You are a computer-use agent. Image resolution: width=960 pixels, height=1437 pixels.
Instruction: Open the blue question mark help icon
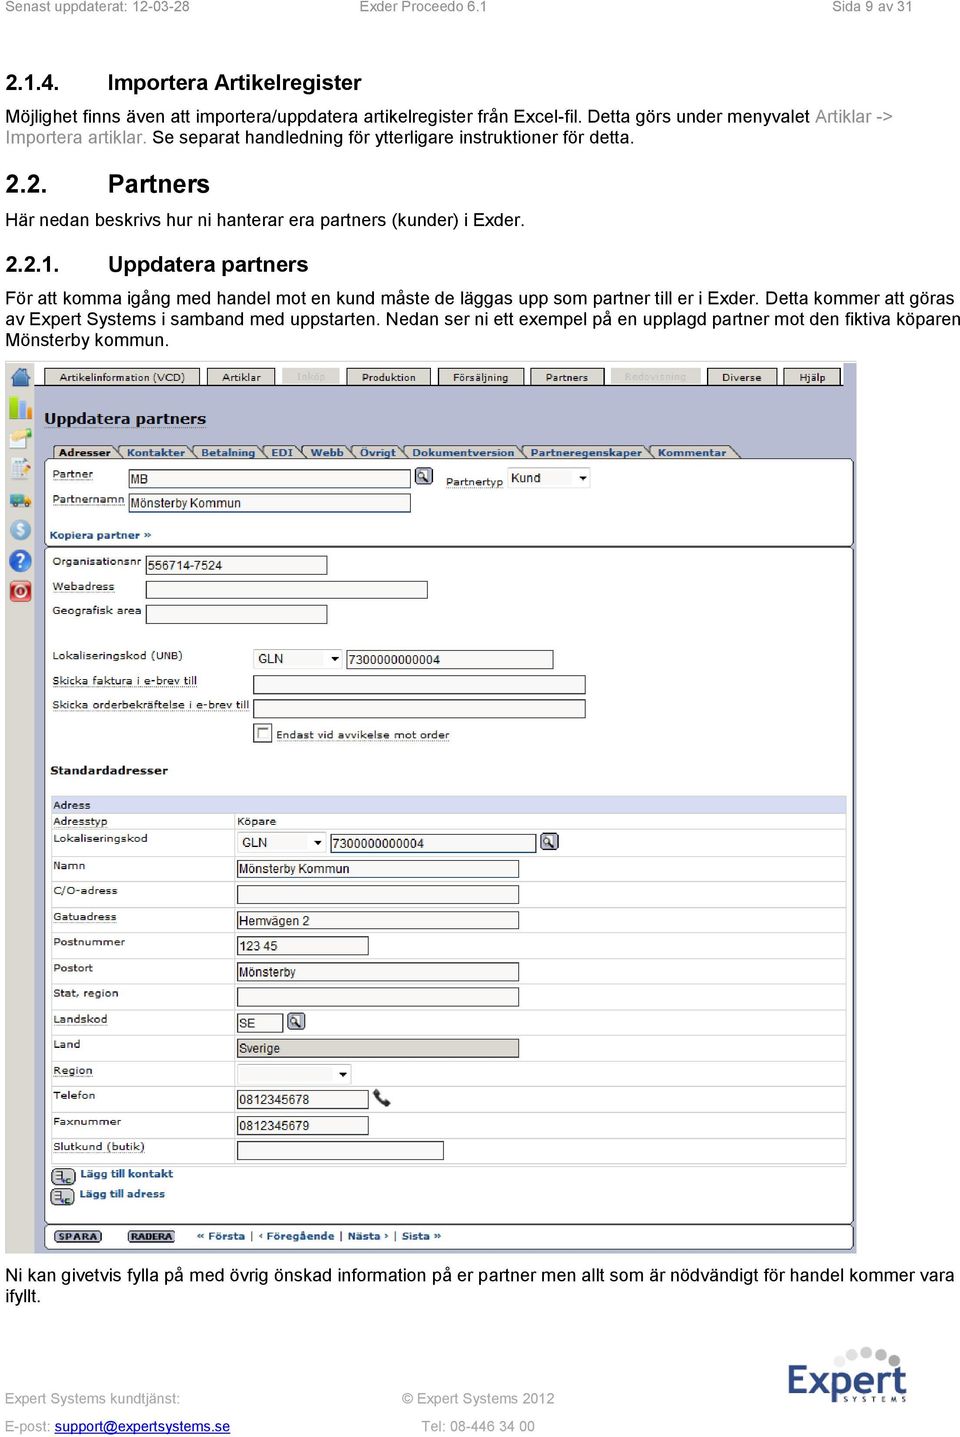point(20,561)
